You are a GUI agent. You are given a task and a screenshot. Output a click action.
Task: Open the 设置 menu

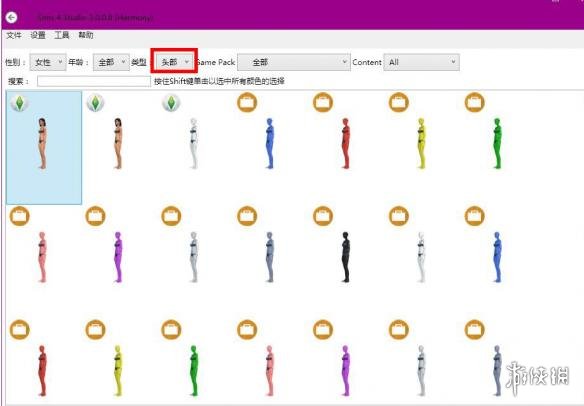tap(38, 35)
